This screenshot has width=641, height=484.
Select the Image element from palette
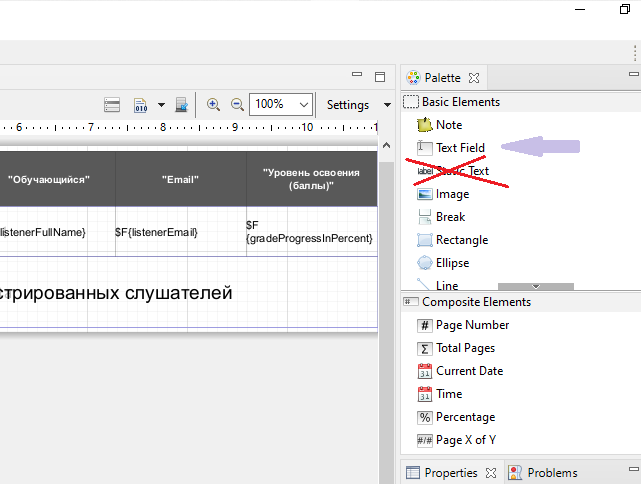coord(452,194)
